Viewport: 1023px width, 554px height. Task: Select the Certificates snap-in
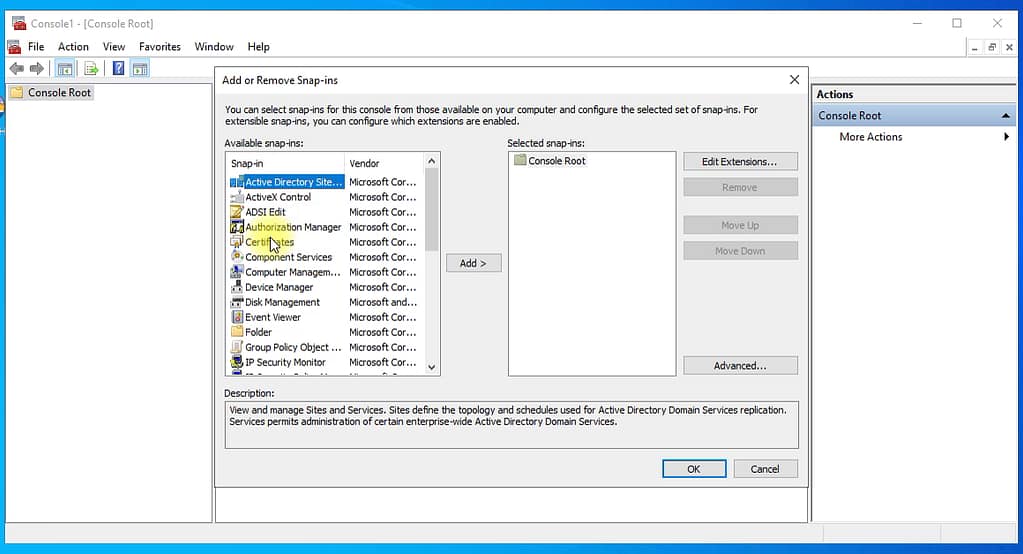tap(269, 242)
